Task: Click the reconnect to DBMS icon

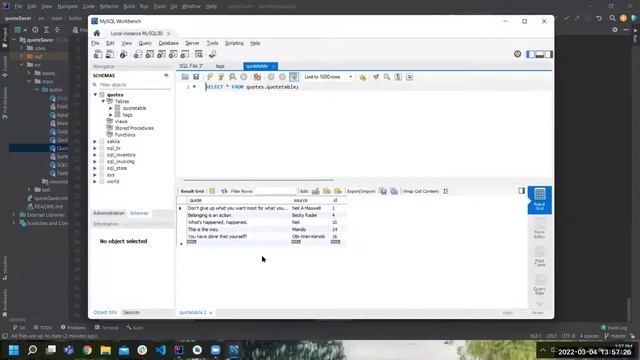Action: (x=212, y=54)
